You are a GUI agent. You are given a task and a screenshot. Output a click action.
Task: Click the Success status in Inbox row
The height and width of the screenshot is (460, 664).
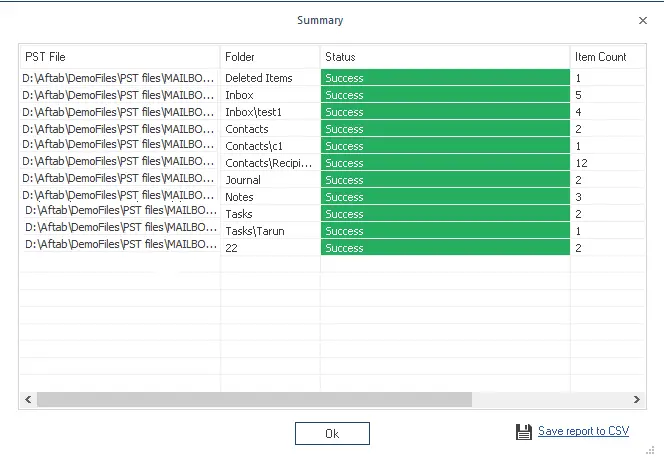coord(445,95)
